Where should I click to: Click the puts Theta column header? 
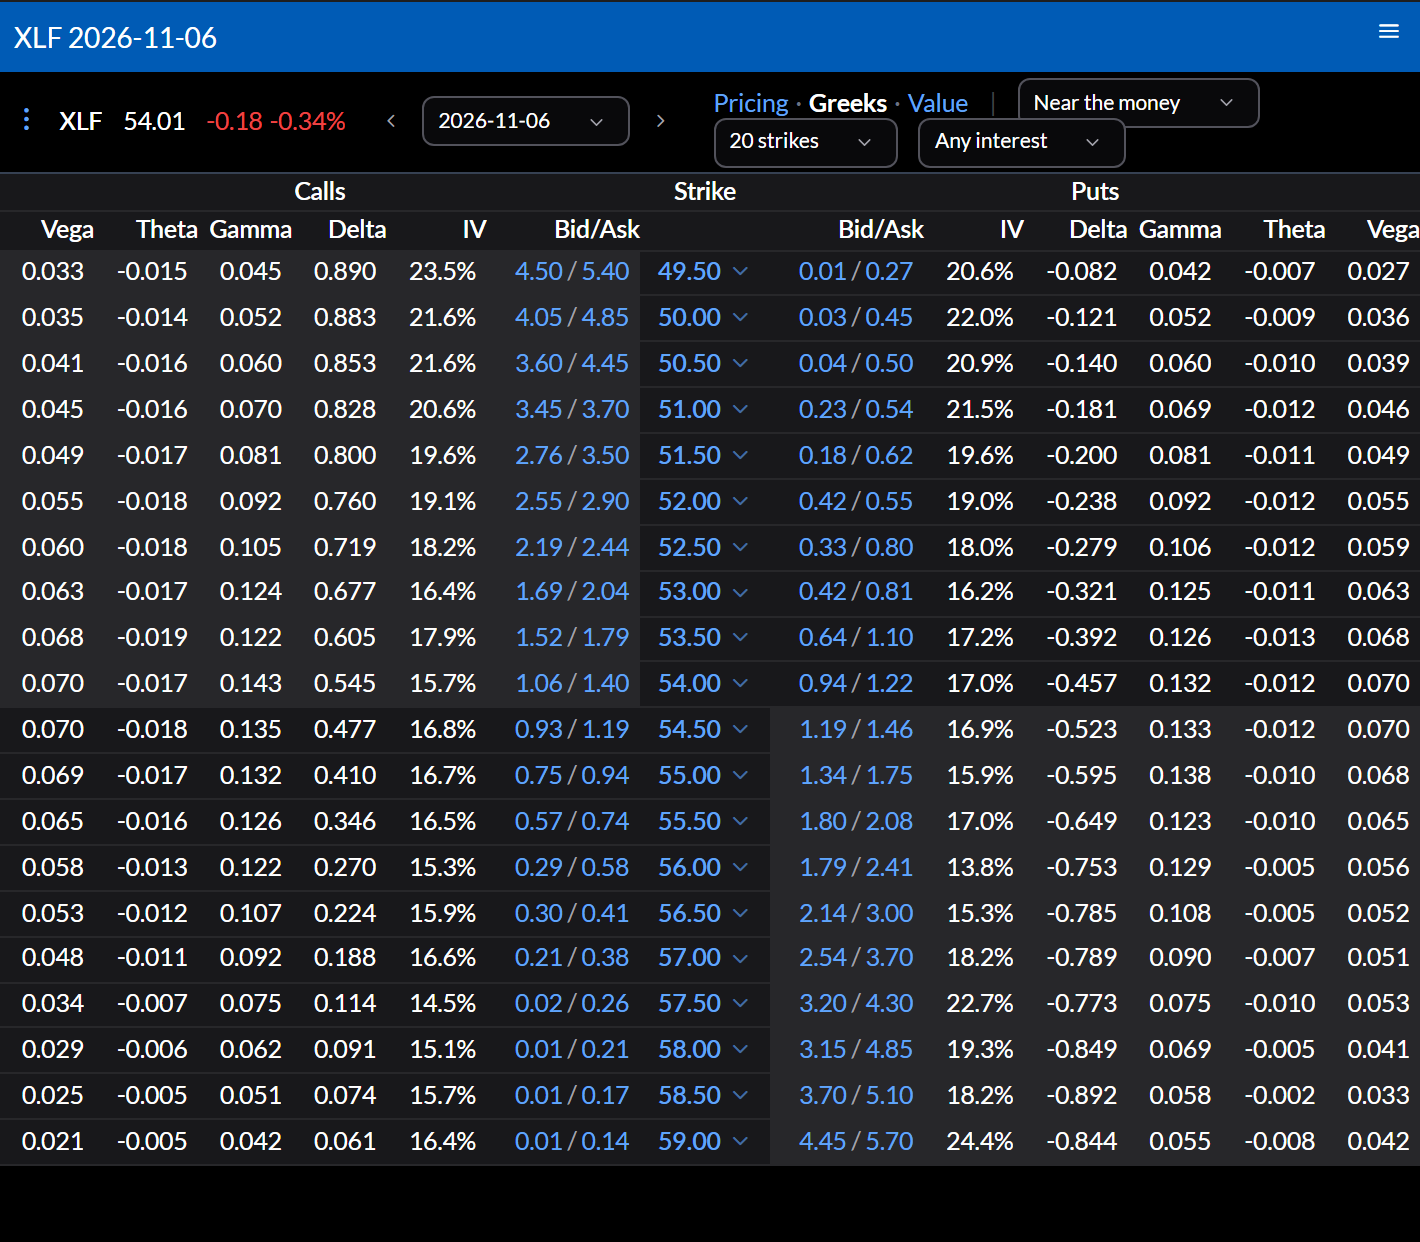[1294, 229]
